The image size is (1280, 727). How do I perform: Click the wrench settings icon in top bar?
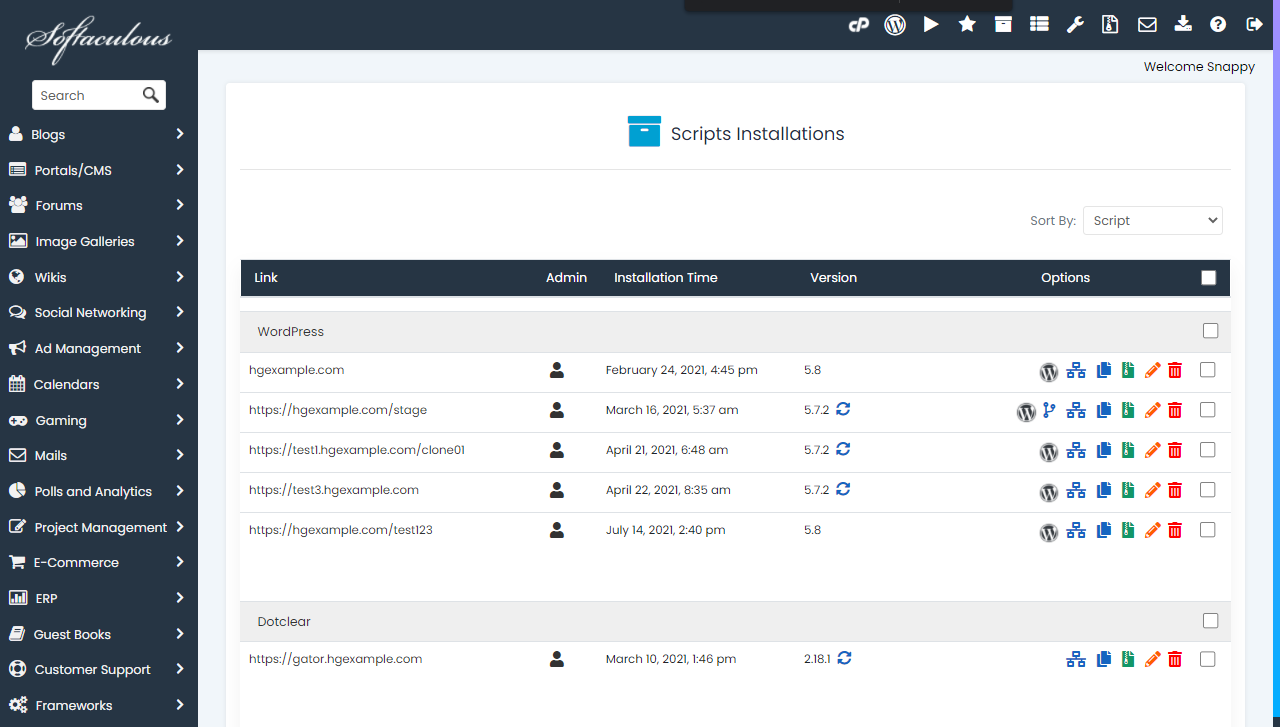(x=1075, y=25)
